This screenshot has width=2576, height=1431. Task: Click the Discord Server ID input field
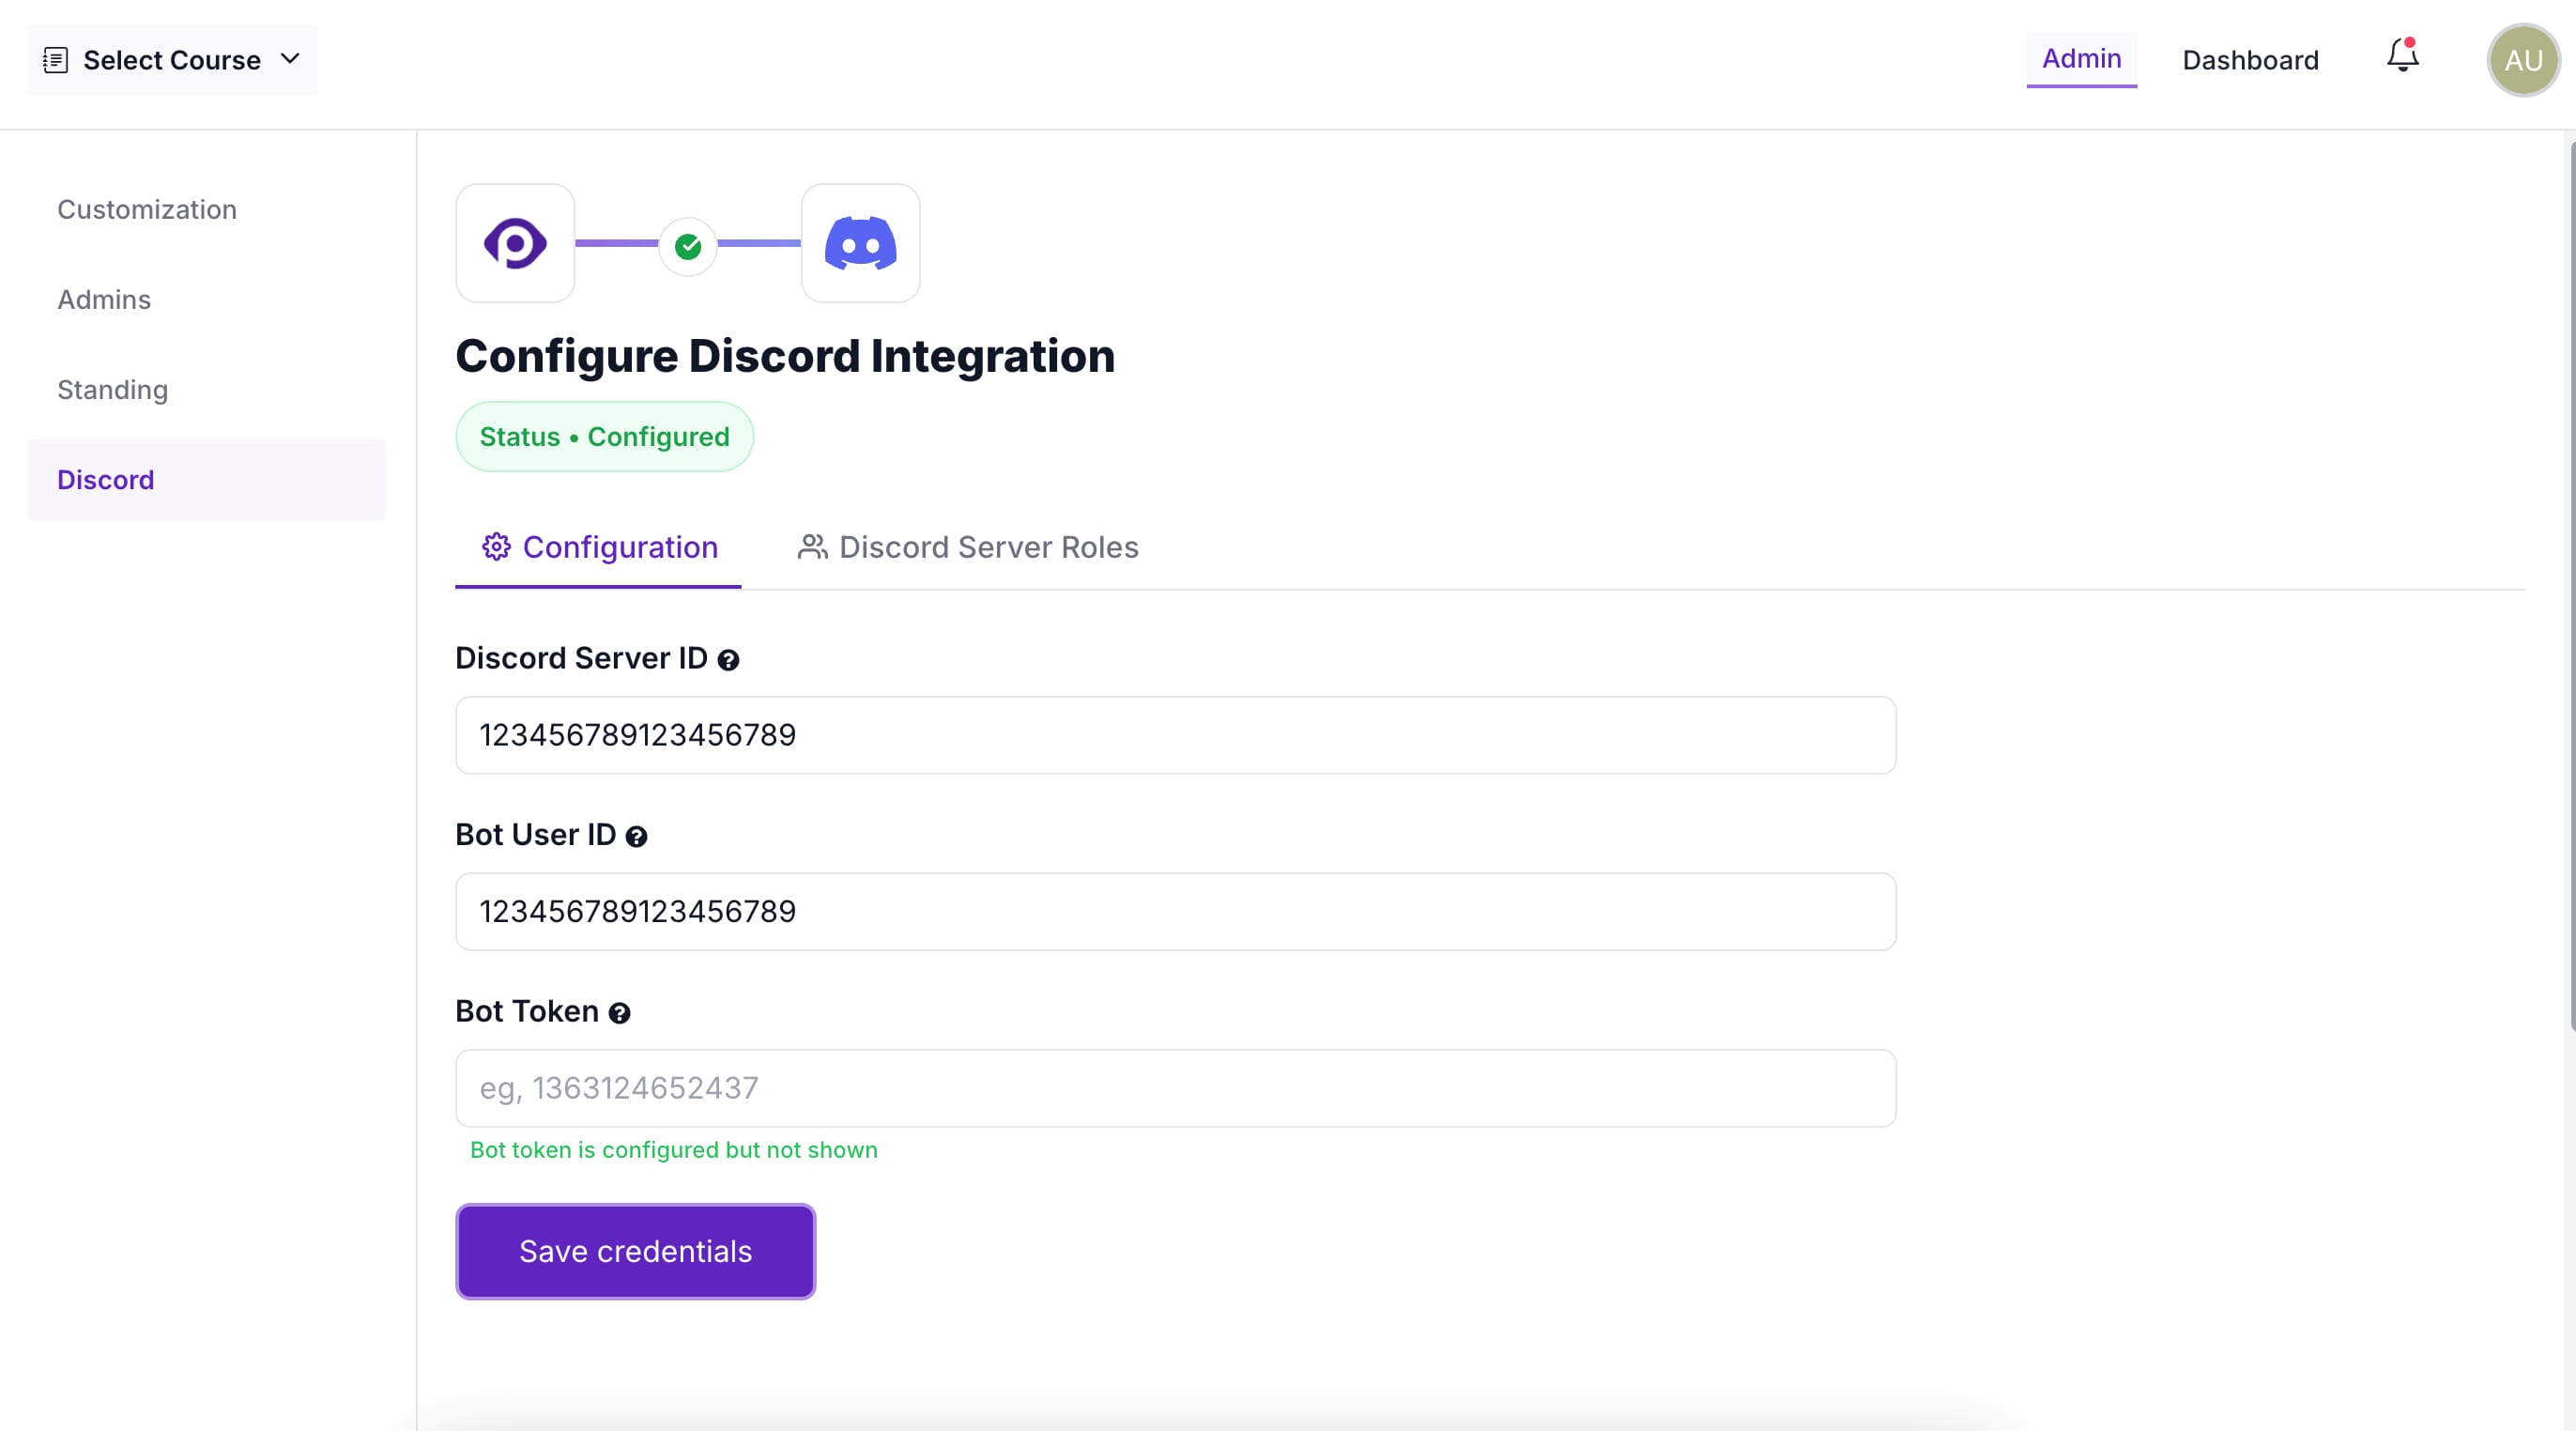click(1175, 735)
